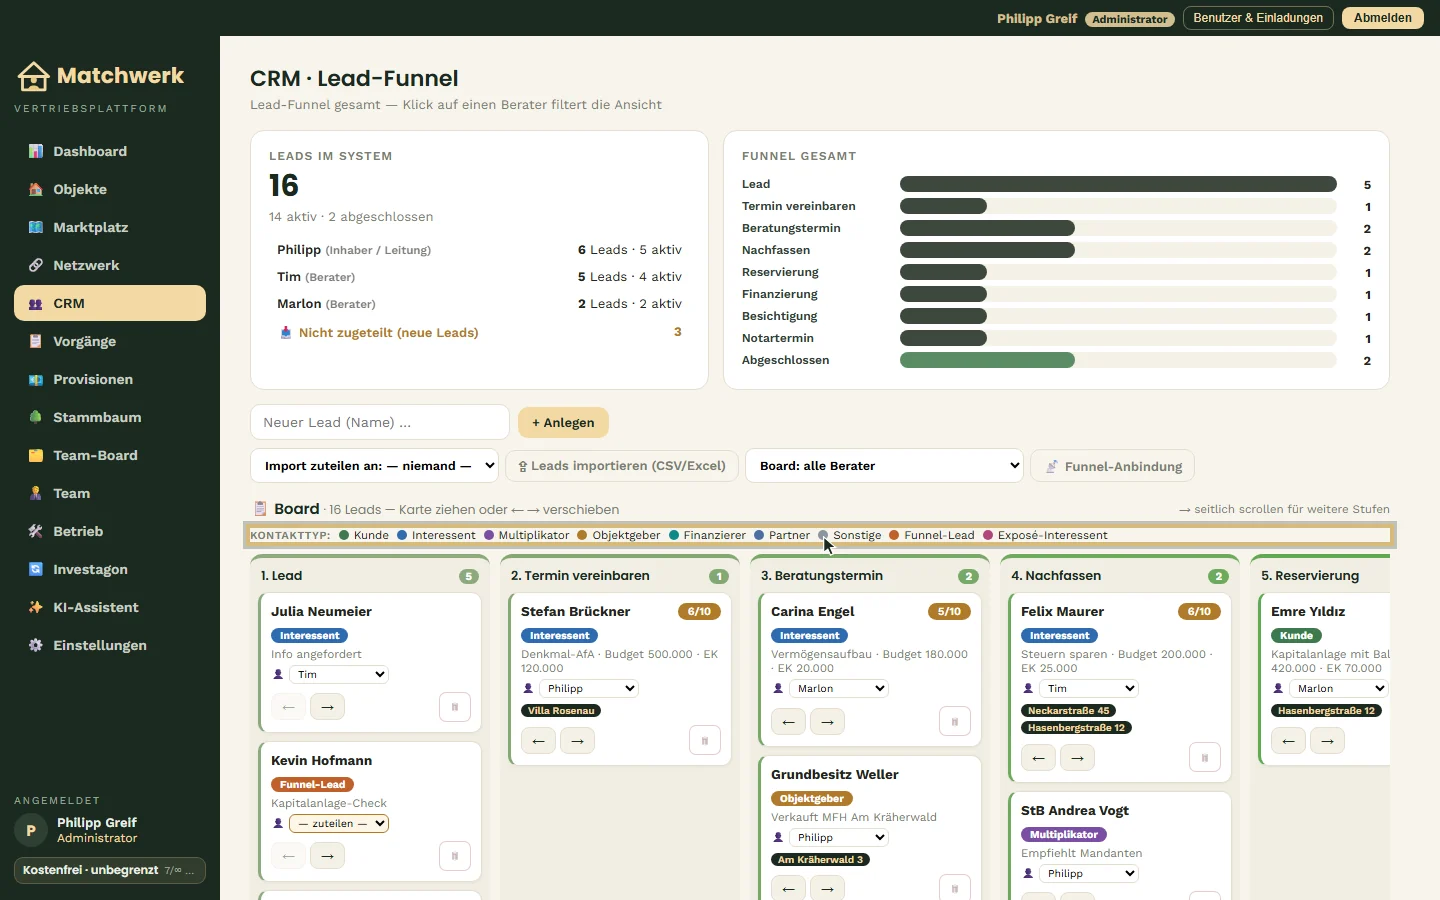Click the Marktplatz sidebar icon
This screenshot has height=900, width=1440.
point(36,227)
